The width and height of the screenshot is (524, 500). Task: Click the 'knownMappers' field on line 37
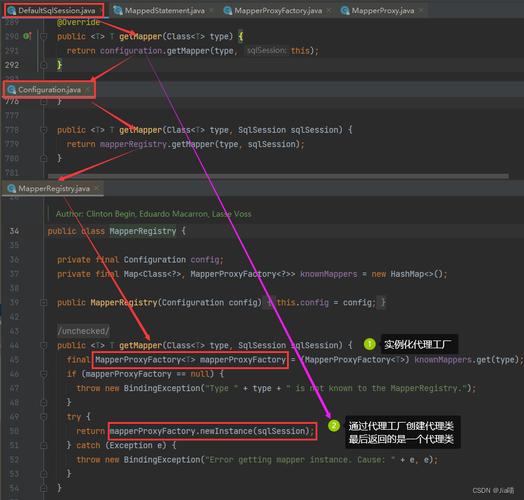[329, 274]
